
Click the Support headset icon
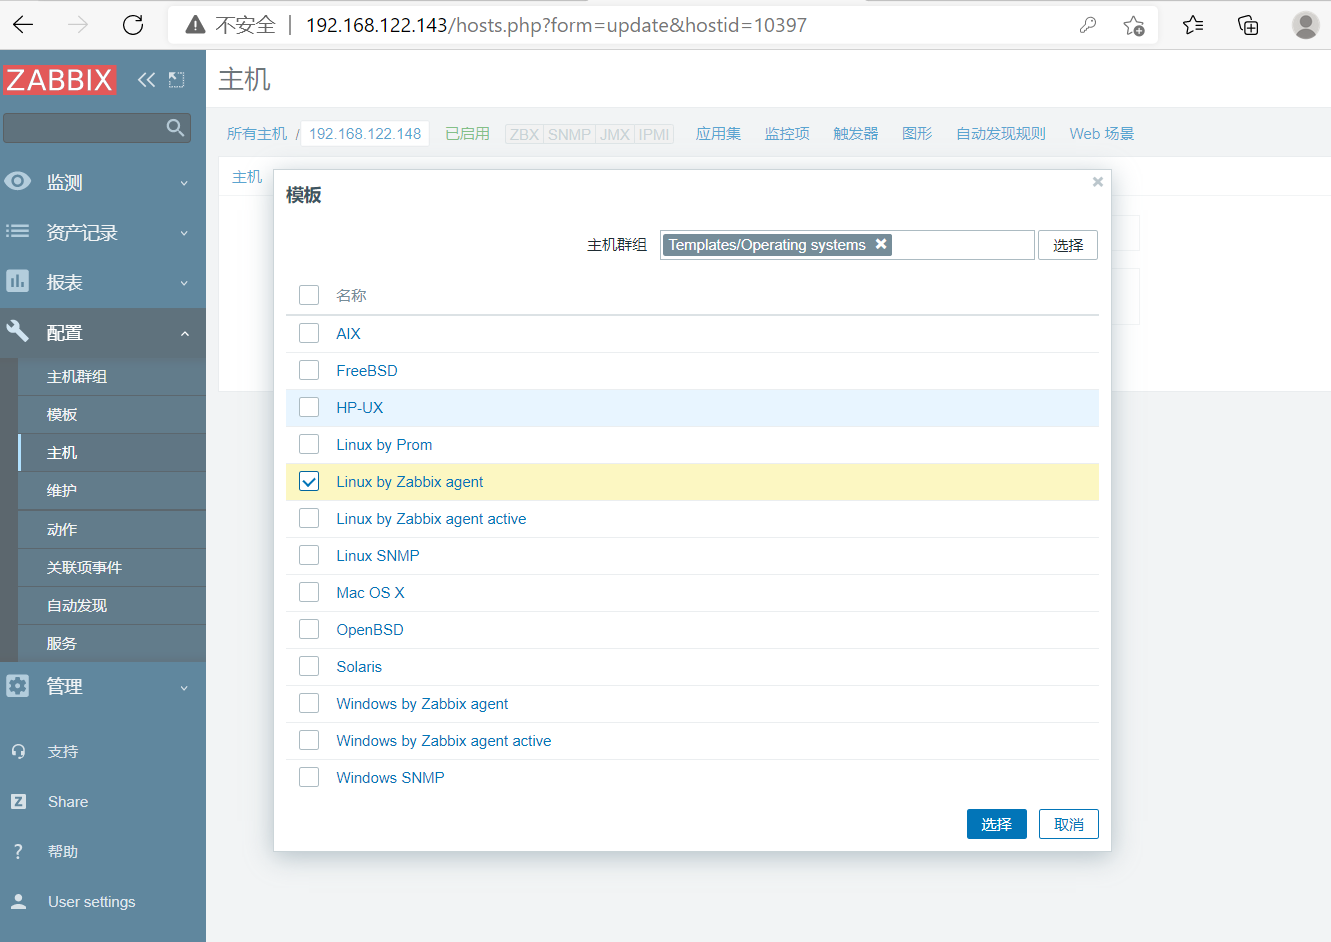(x=18, y=751)
